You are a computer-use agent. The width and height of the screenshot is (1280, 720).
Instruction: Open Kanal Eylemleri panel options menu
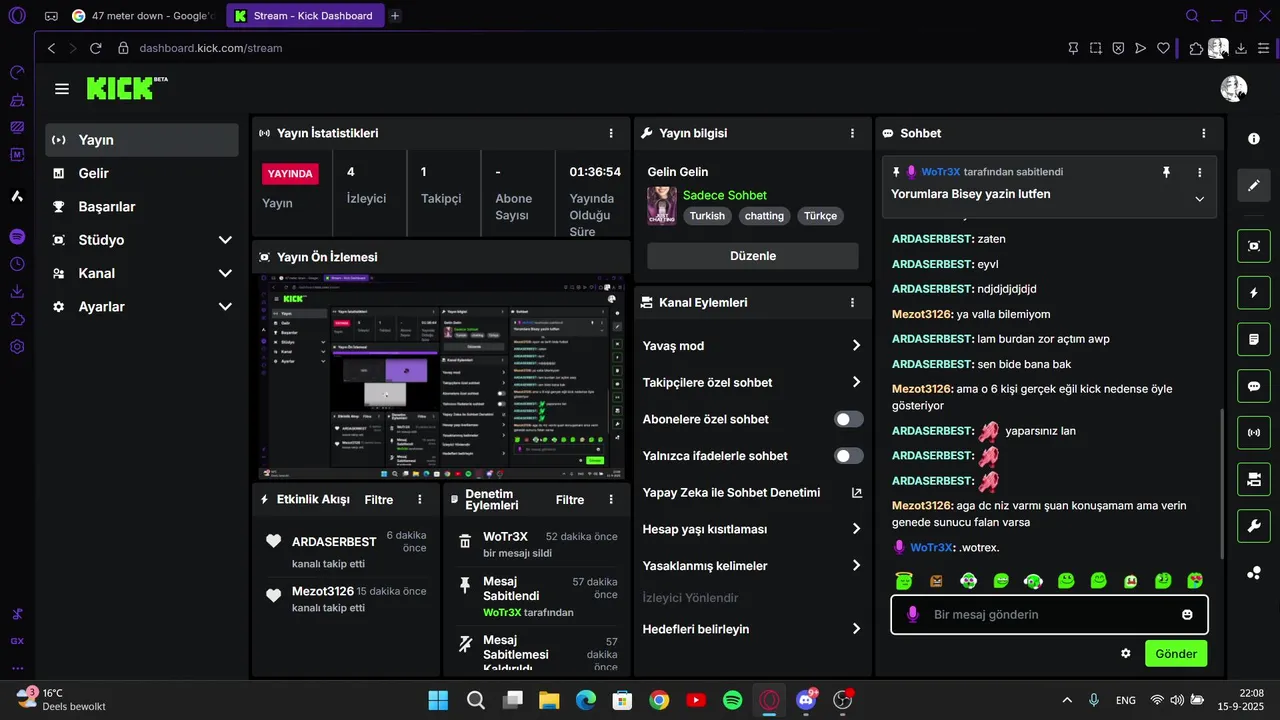tap(852, 302)
